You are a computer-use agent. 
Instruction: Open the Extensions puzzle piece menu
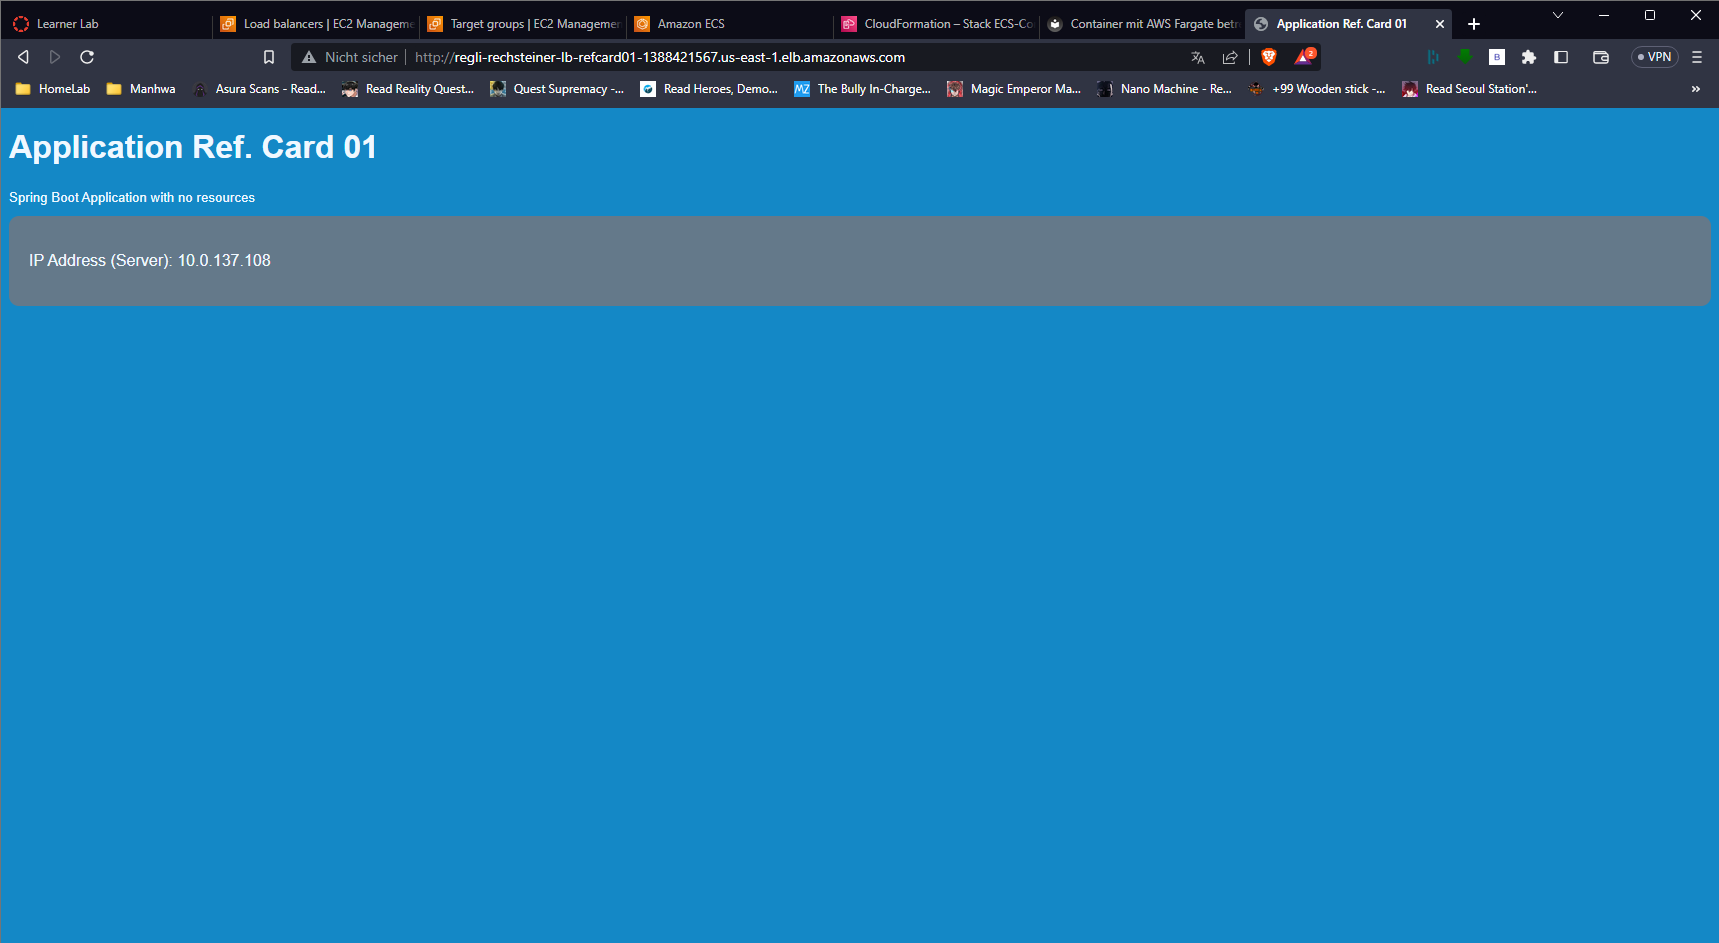click(1529, 57)
